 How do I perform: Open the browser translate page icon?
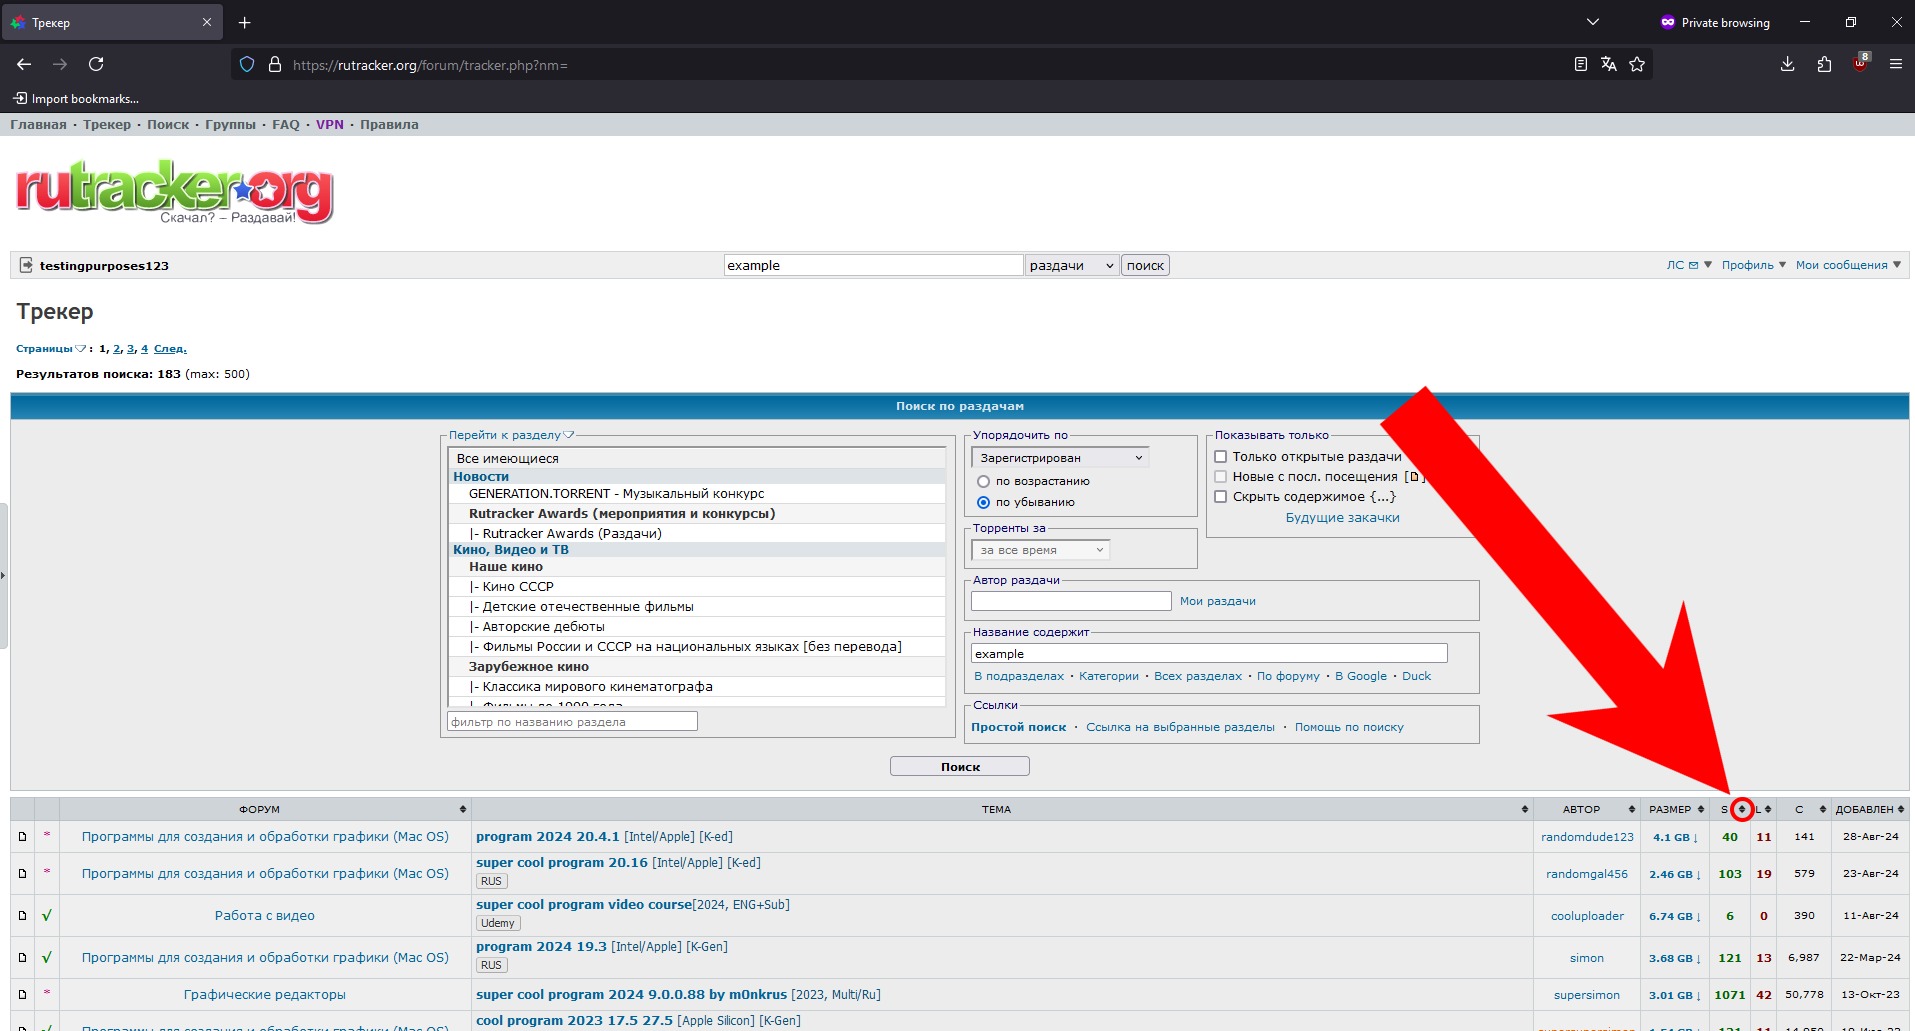click(x=1609, y=64)
